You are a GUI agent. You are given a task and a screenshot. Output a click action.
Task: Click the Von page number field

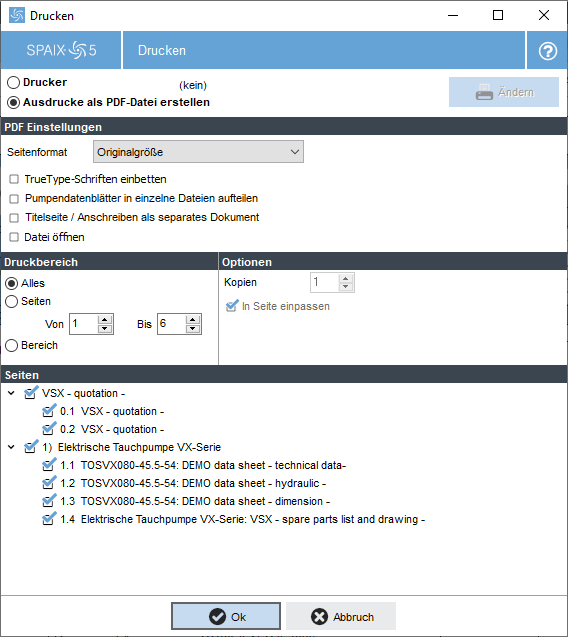click(x=84, y=324)
